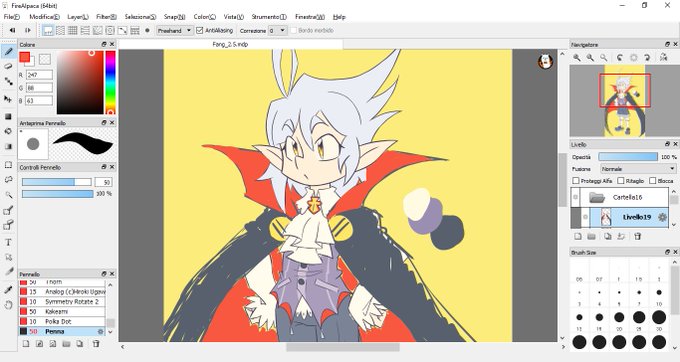Select the Gradient tool
Viewport: 680px width, 362px height.
pos(8,146)
